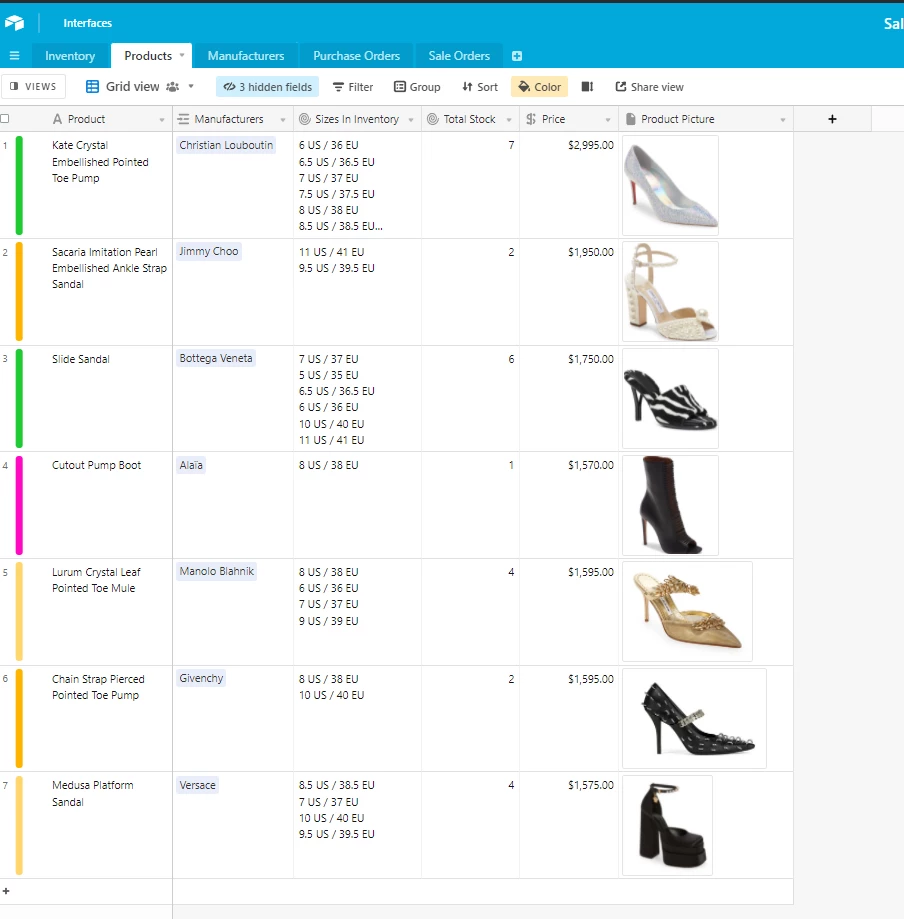Open the Group options
The image size is (904, 919).
tap(417, 87)
